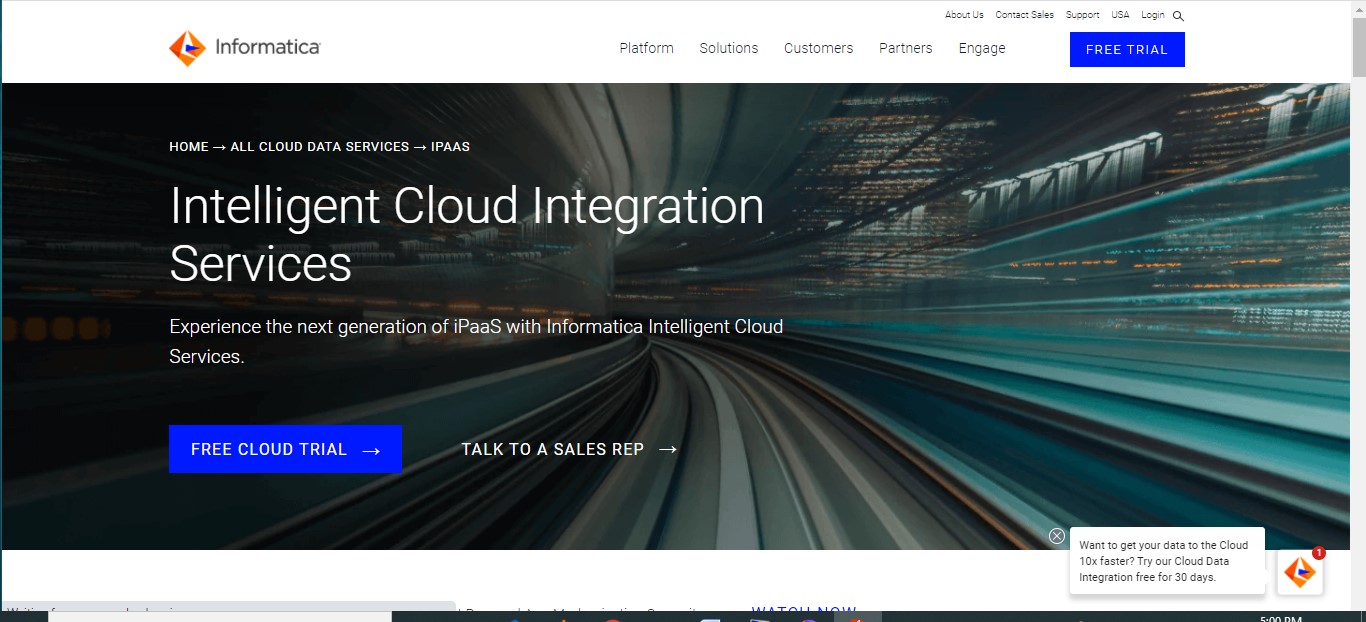This screenshot has width=1366, height=622.
Task: Open the Solutions menu
Action: coord(729,48)
